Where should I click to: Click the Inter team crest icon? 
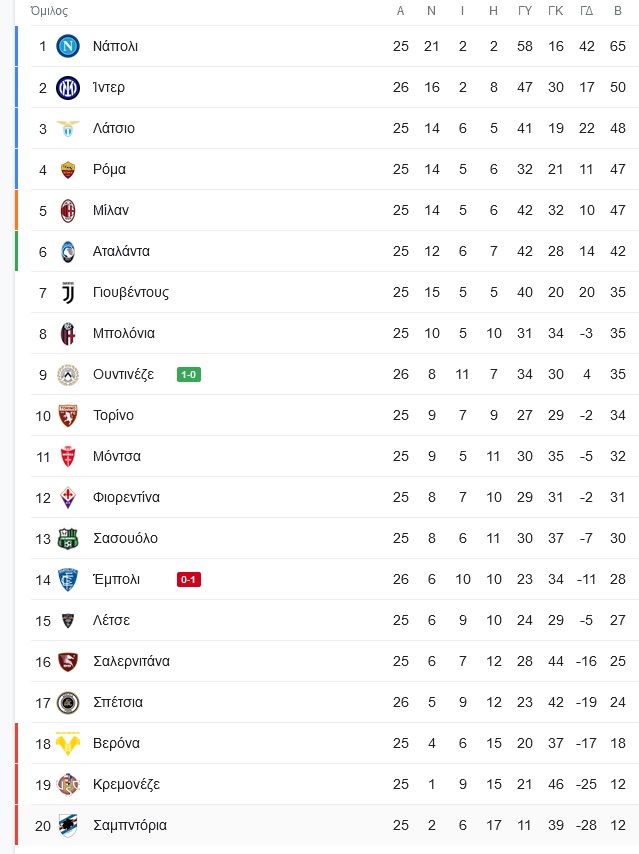pyautogui.click(x=68, y=87)
